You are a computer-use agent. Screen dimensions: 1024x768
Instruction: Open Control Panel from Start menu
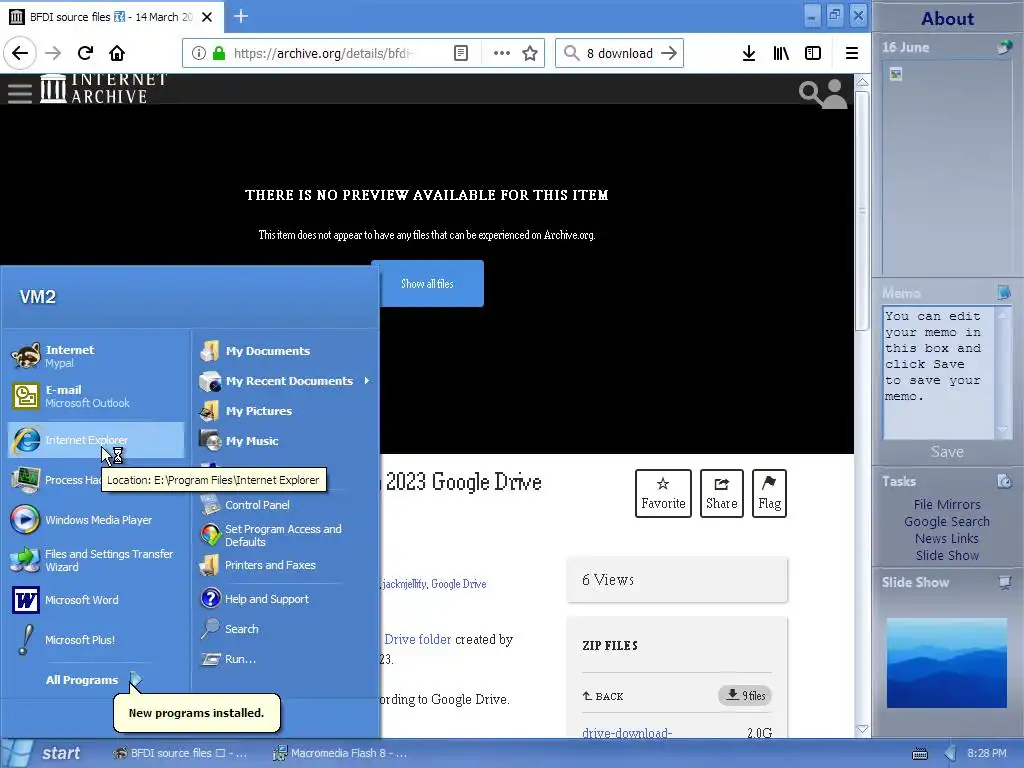286,505
